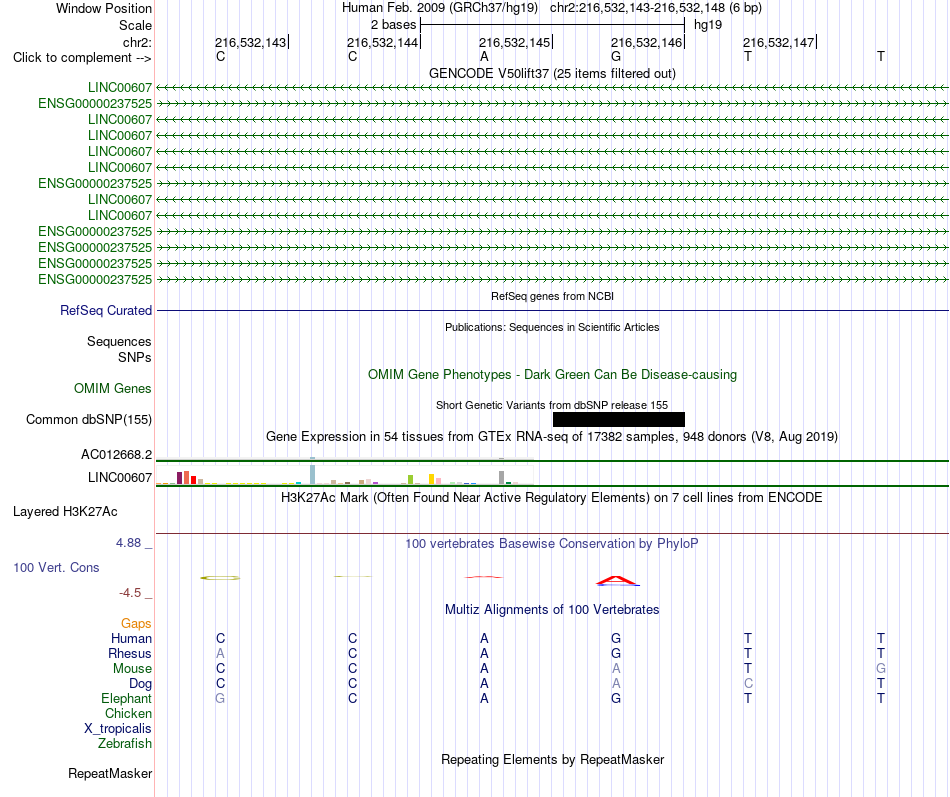Click the SNPs label under Sequences
The height and width of the screenshot is (797, 950).
(135, 358)
